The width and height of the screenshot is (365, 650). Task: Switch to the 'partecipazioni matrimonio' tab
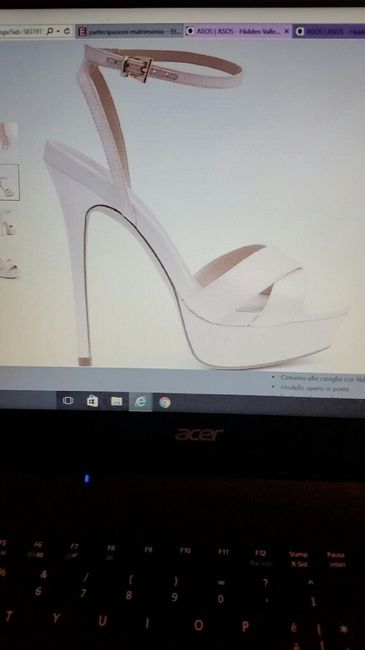point(129,31)
